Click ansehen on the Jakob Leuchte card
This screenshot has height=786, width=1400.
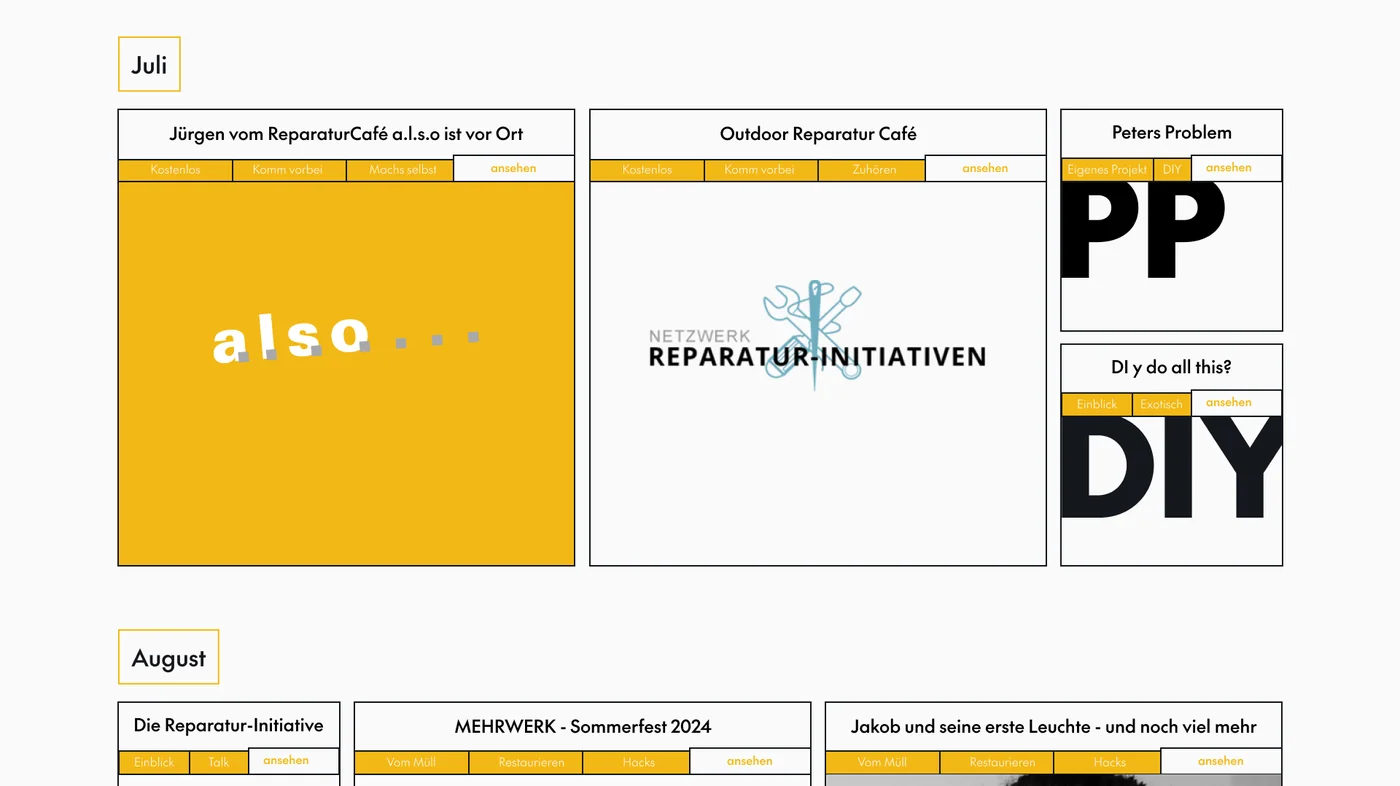click(x=1221, y=761)
